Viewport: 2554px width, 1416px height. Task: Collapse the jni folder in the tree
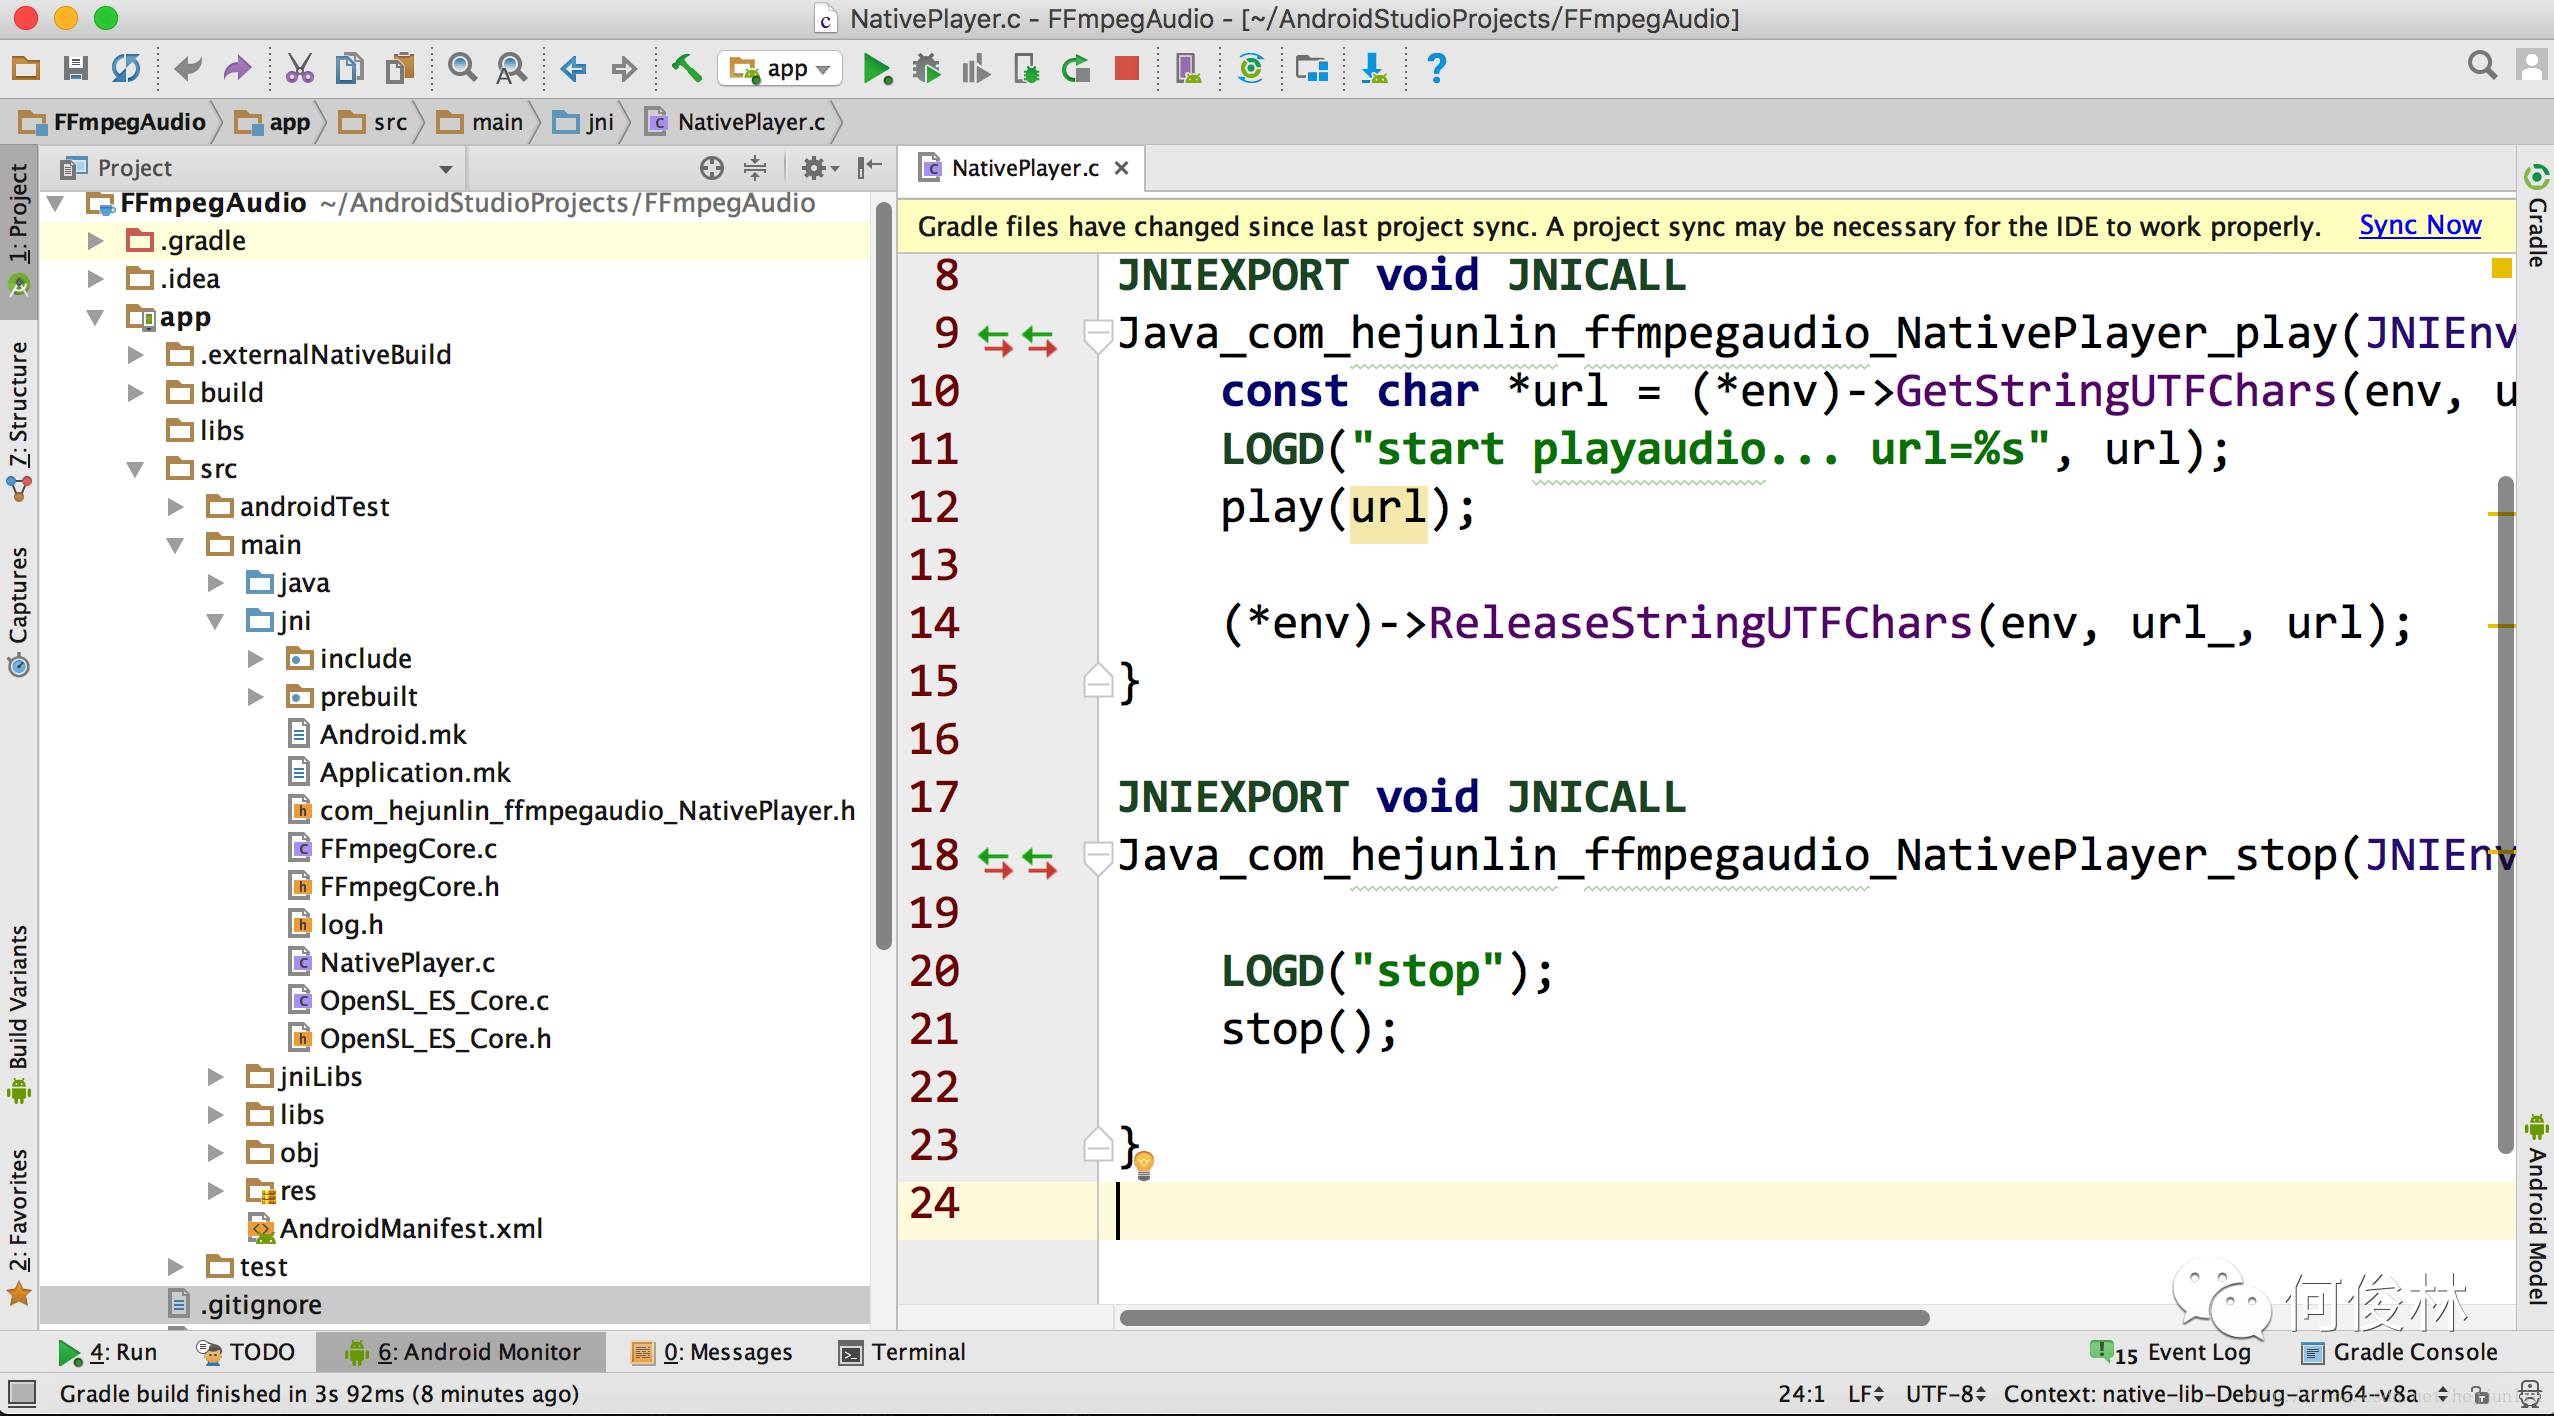(x=216, y=621)
